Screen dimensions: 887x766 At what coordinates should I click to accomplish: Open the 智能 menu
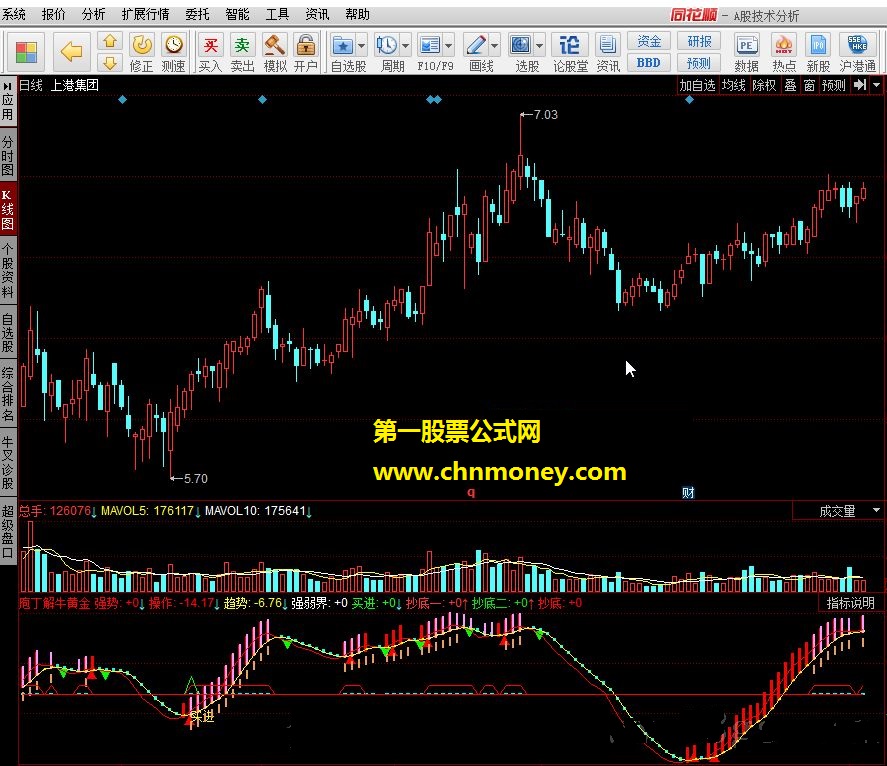pos(237,14)
